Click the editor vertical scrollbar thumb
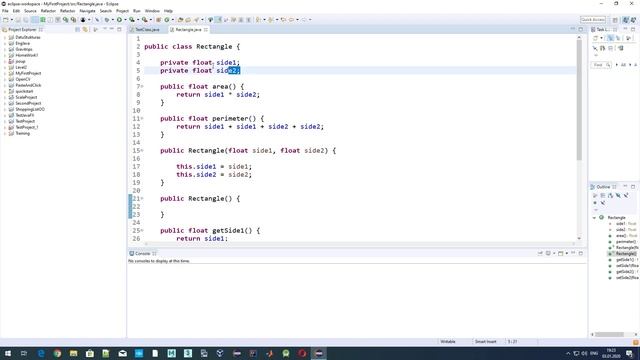 (579, 100)
